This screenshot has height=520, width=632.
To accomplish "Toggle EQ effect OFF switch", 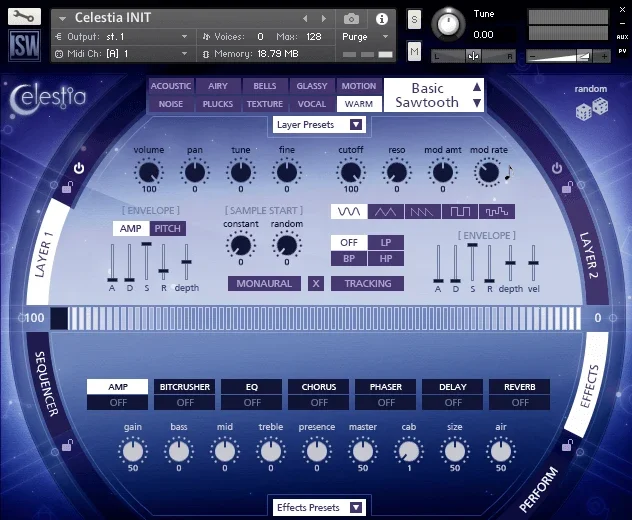I will [252, 402].
